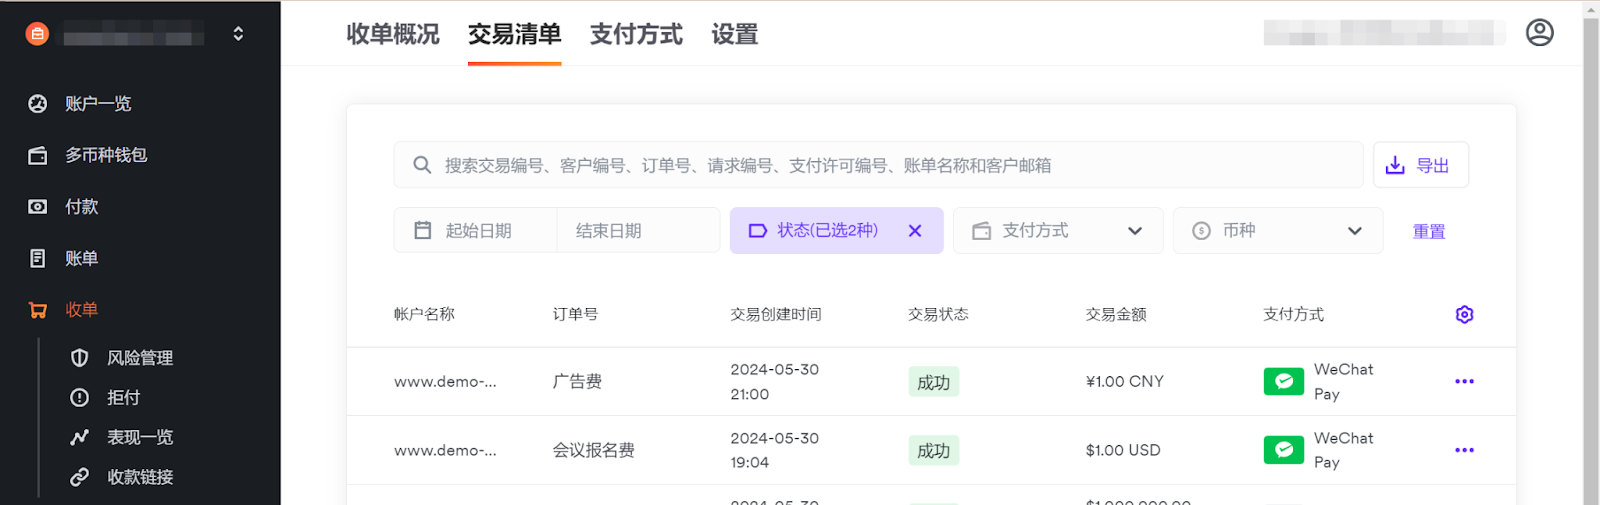Screen dimensions: 1600x505
Task: Open more options for 会议报名费 transaction
Action: [1464, 450]
